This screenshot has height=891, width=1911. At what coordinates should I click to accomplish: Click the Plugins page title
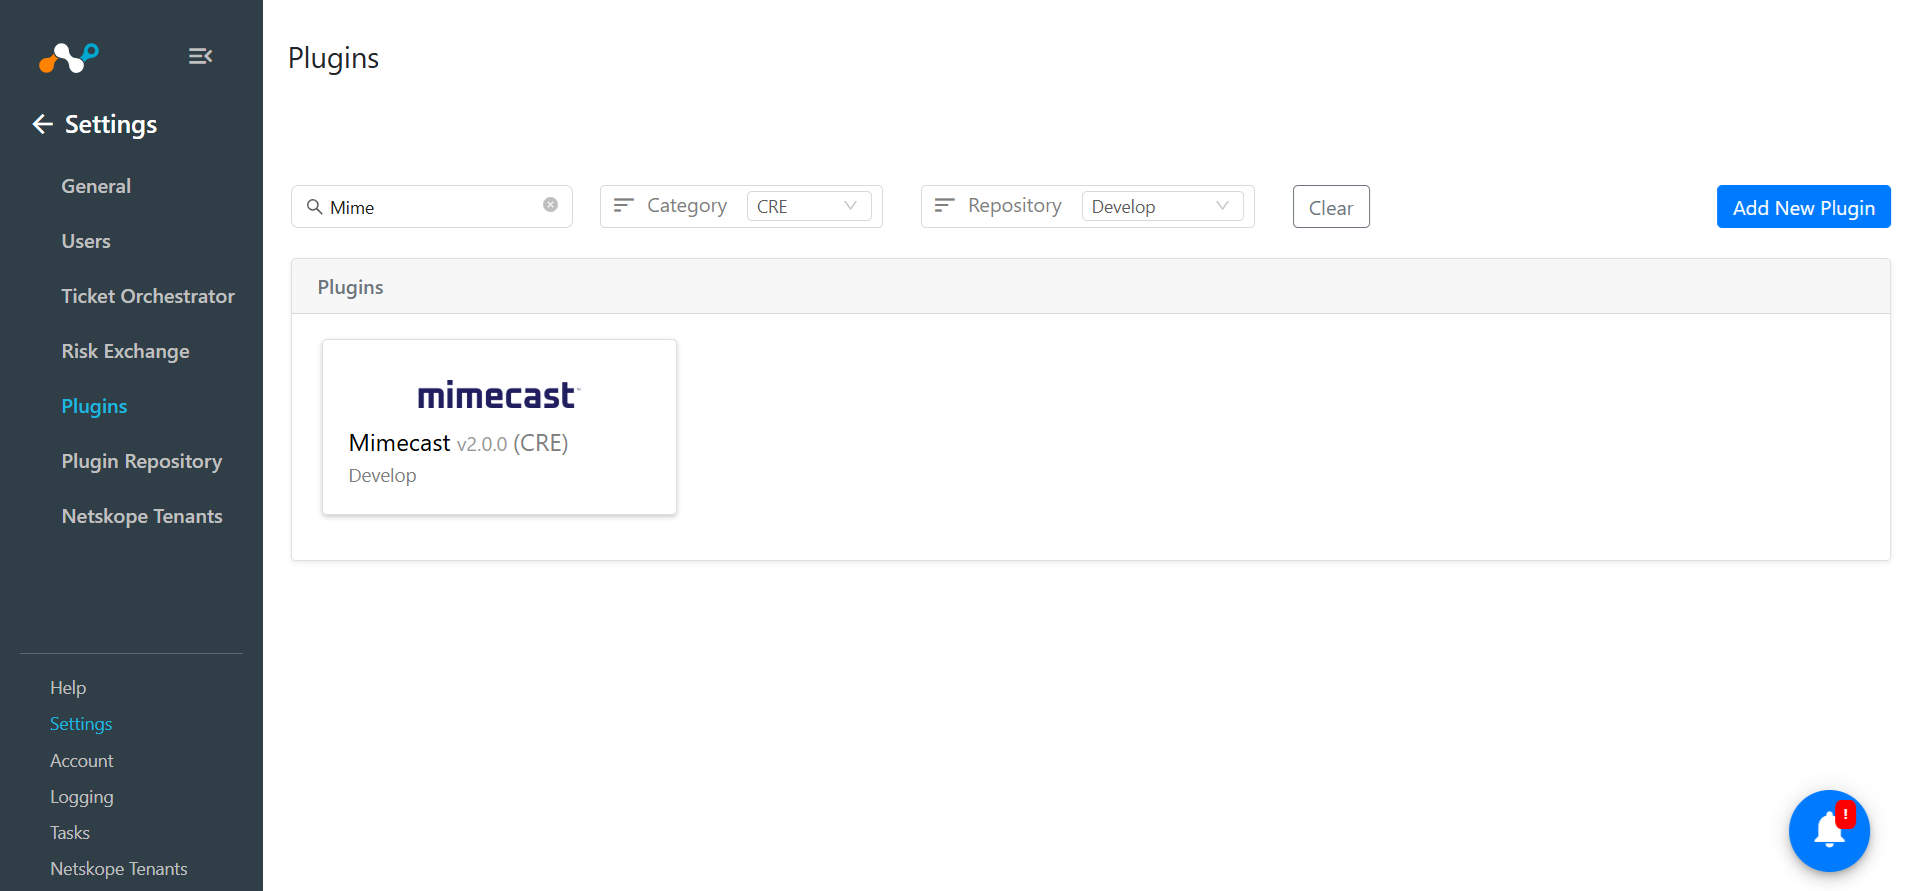333,58
